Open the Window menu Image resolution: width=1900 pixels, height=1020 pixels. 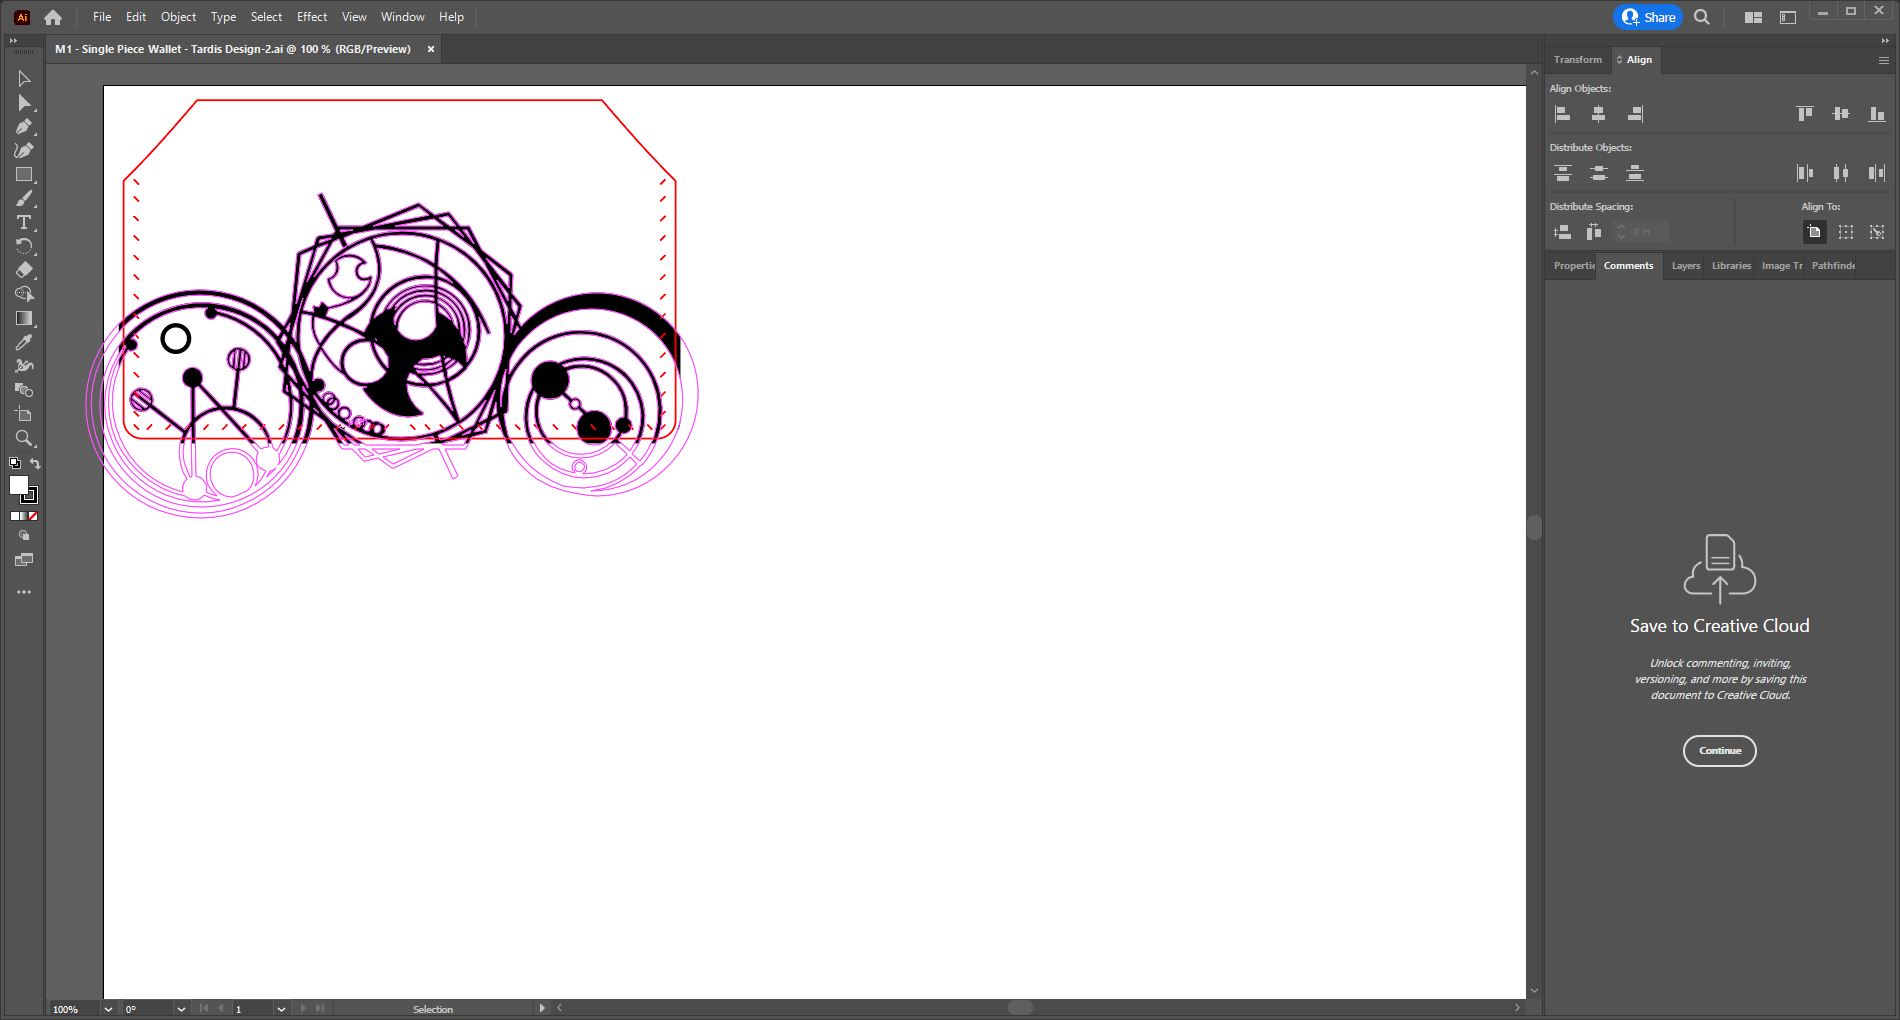[402, 17]
